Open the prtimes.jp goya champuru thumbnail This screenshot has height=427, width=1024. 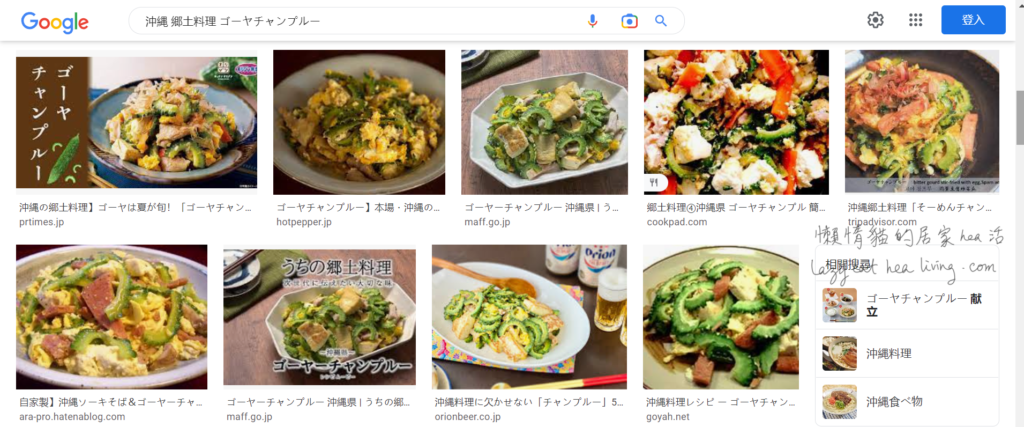(136, 122)
